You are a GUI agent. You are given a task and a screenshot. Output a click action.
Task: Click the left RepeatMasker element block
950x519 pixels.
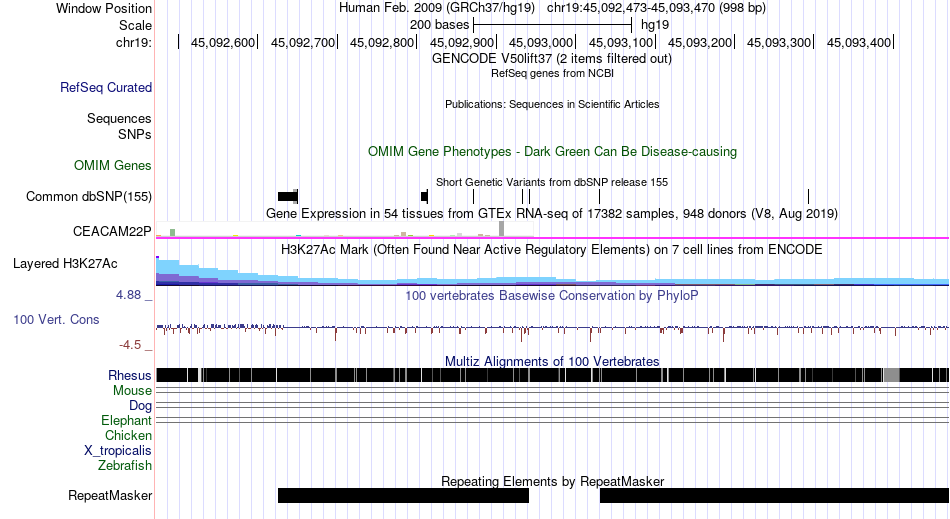click(404, 495)
